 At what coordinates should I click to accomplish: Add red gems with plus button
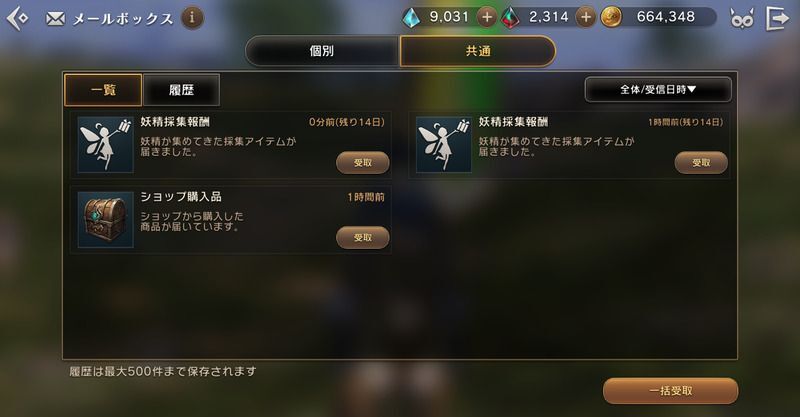pos(586,17)
